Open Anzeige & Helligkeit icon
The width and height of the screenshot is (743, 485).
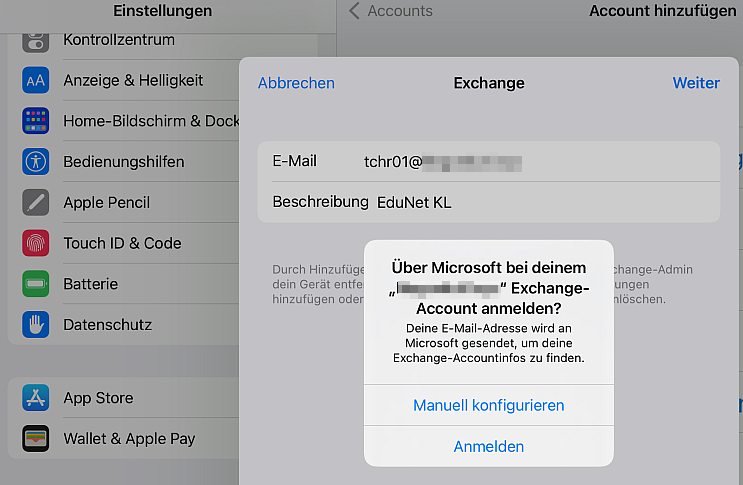36,80
